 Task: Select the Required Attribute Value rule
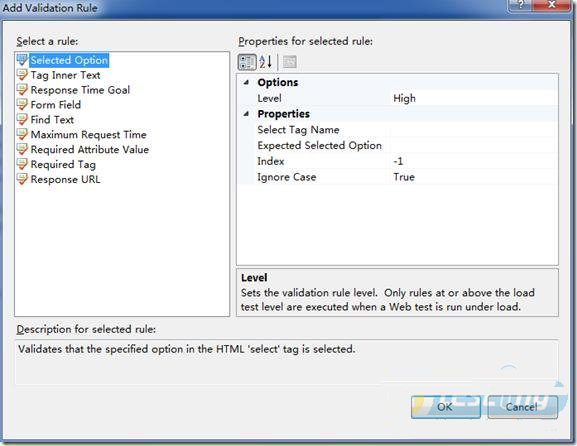(90, 149)
